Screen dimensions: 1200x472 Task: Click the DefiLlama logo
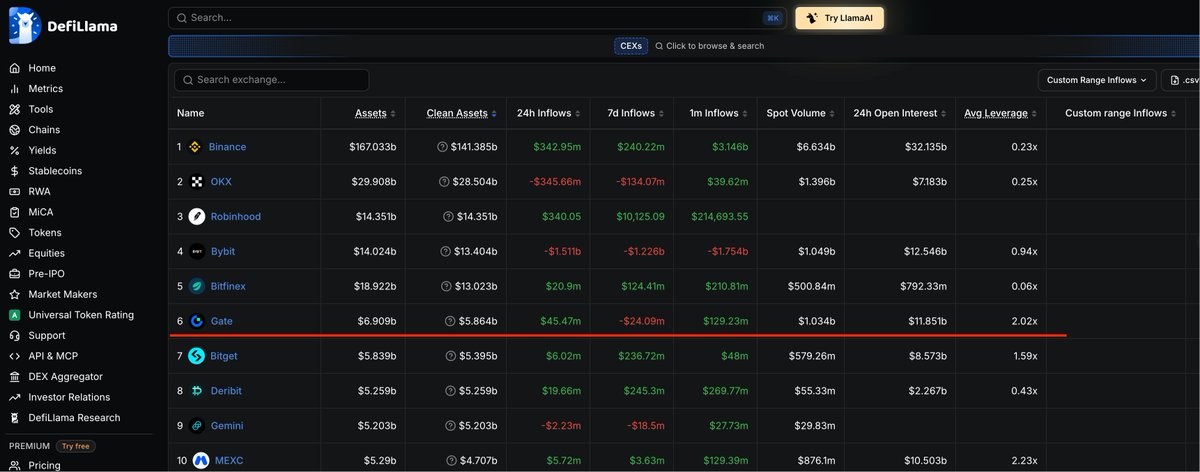63,26
